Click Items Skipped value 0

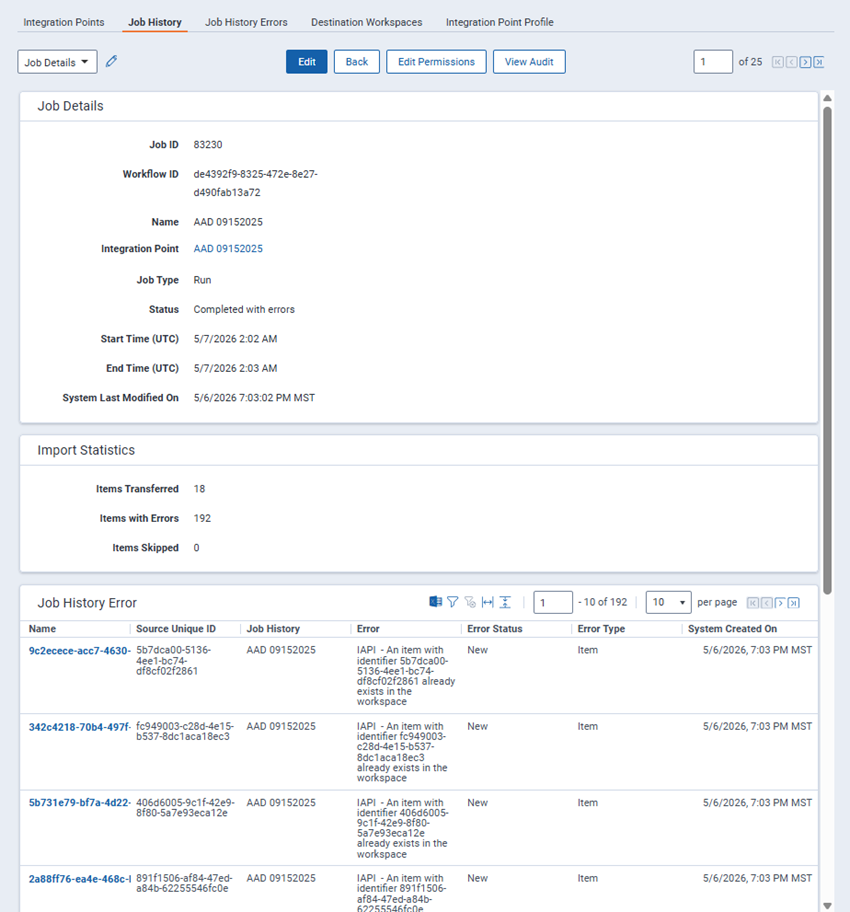(x=196, y=548)
